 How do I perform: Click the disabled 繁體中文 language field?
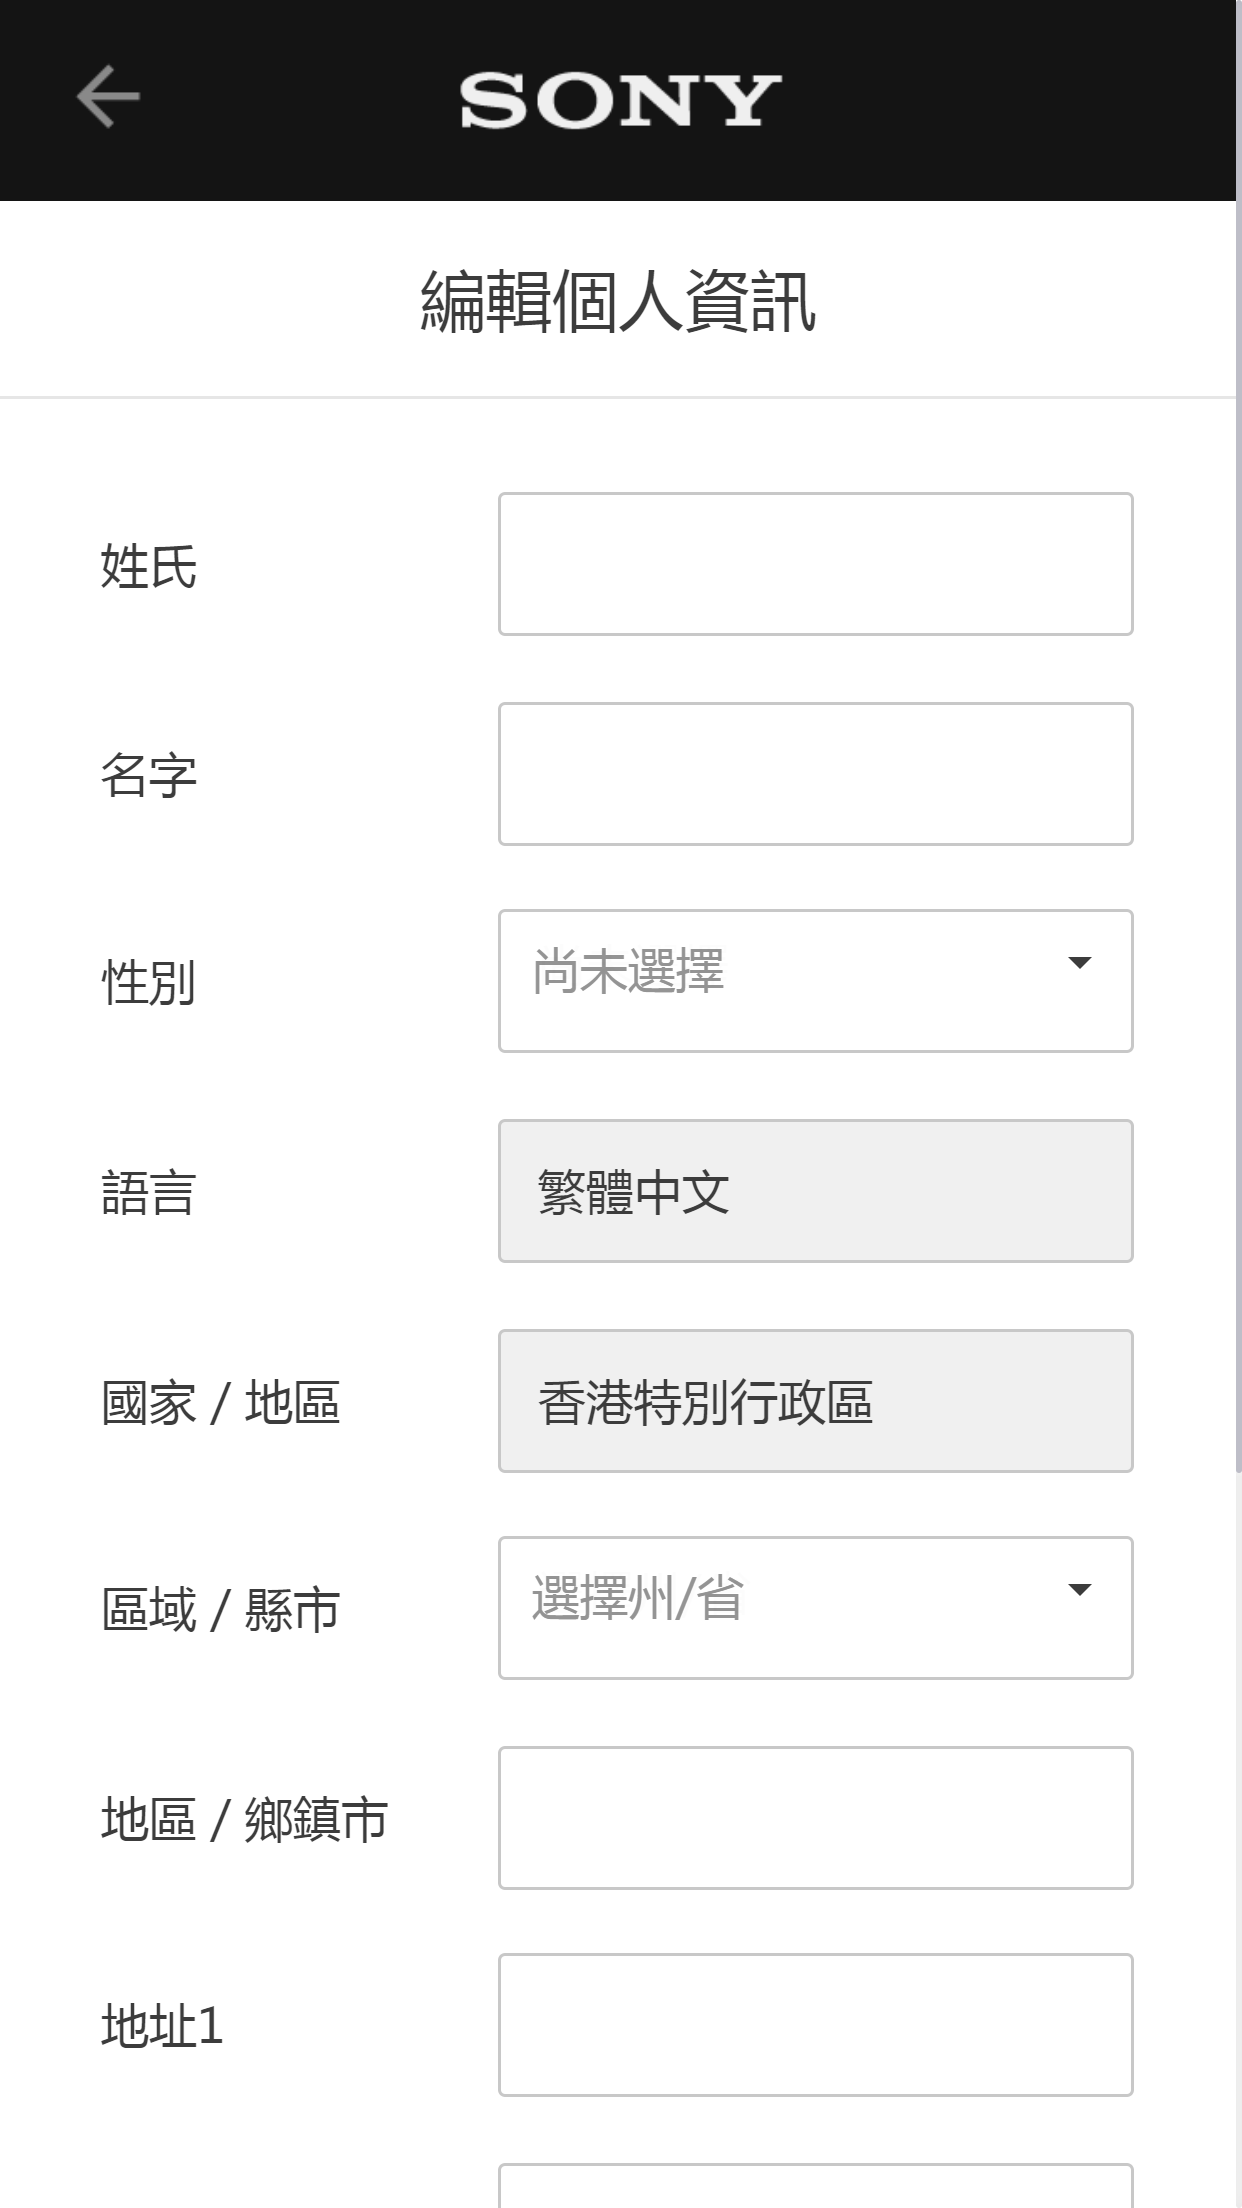pyautogui.click(x=815, y=1190)
